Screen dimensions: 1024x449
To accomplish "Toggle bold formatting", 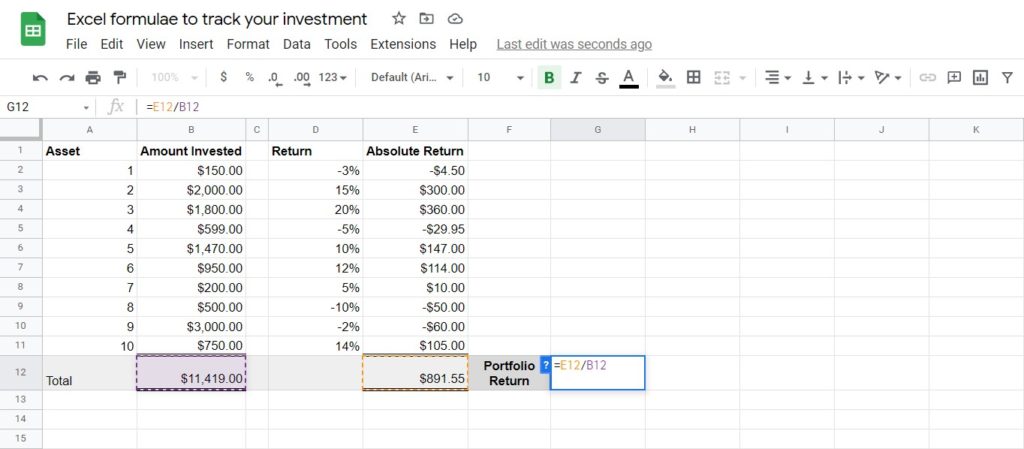I will click(x=548, y=78).
